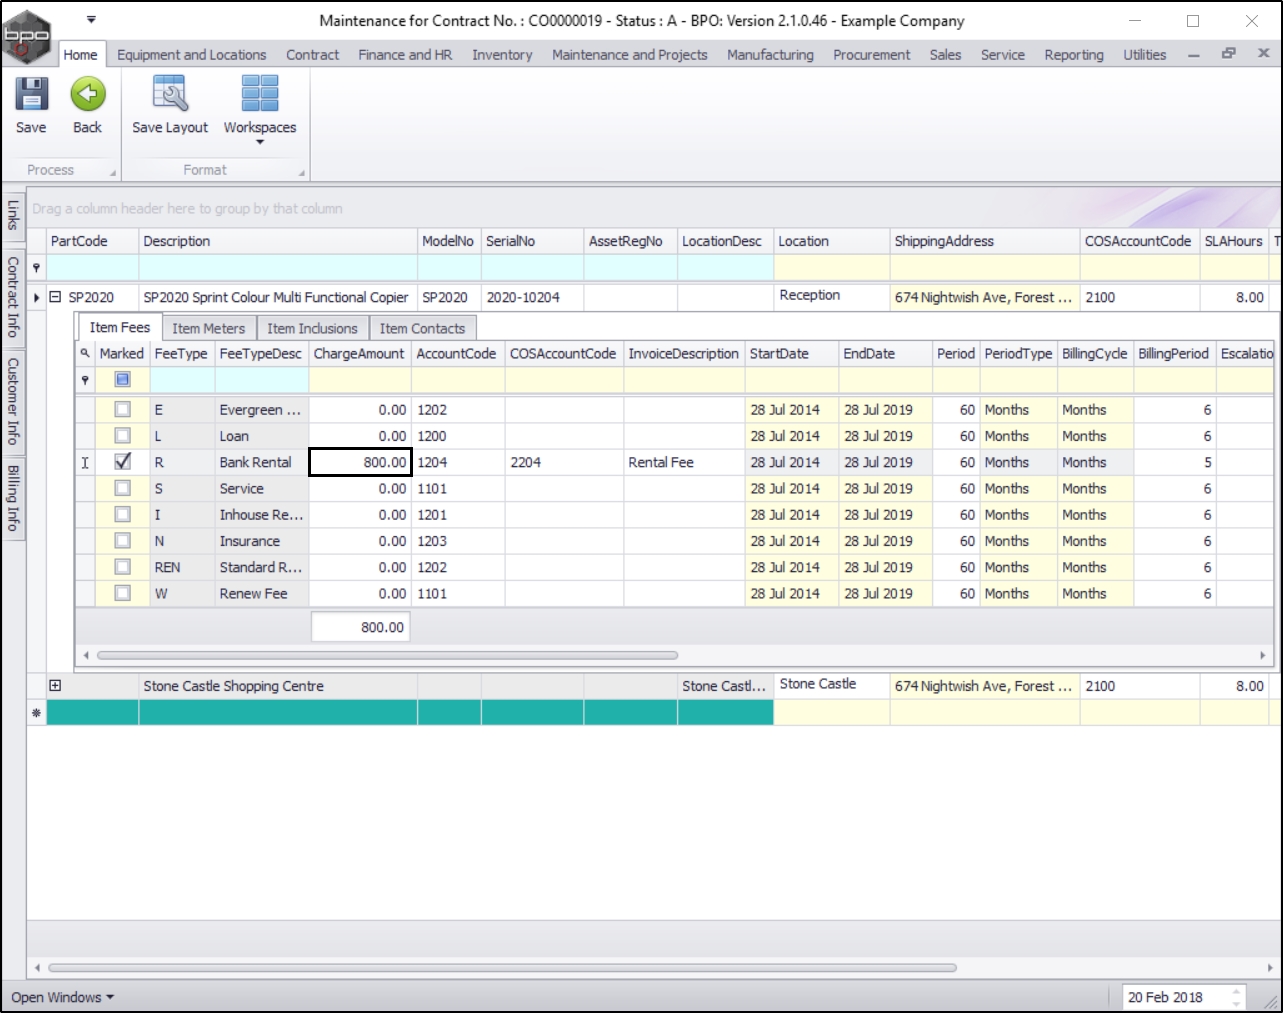Check the Marked box for Evergreen fee
The image size is (1283, 1013).
[x=122, y=409]
